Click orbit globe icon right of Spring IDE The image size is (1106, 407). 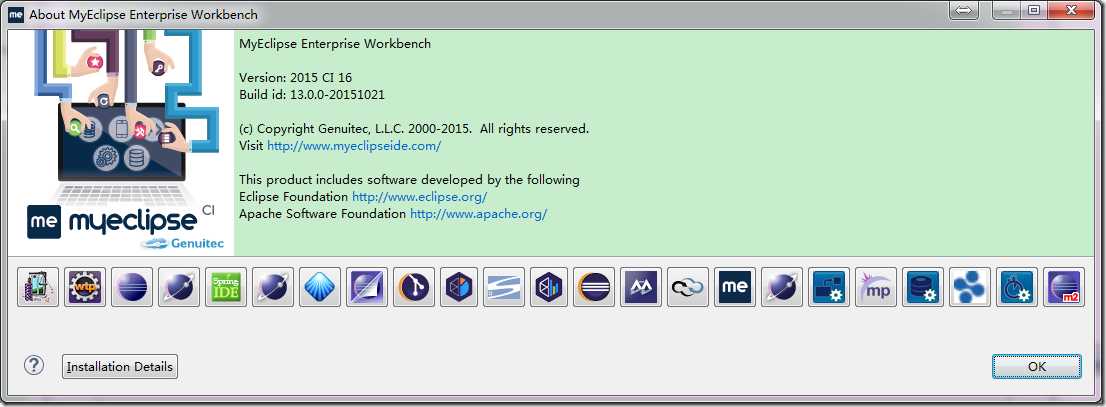[273, 287]
